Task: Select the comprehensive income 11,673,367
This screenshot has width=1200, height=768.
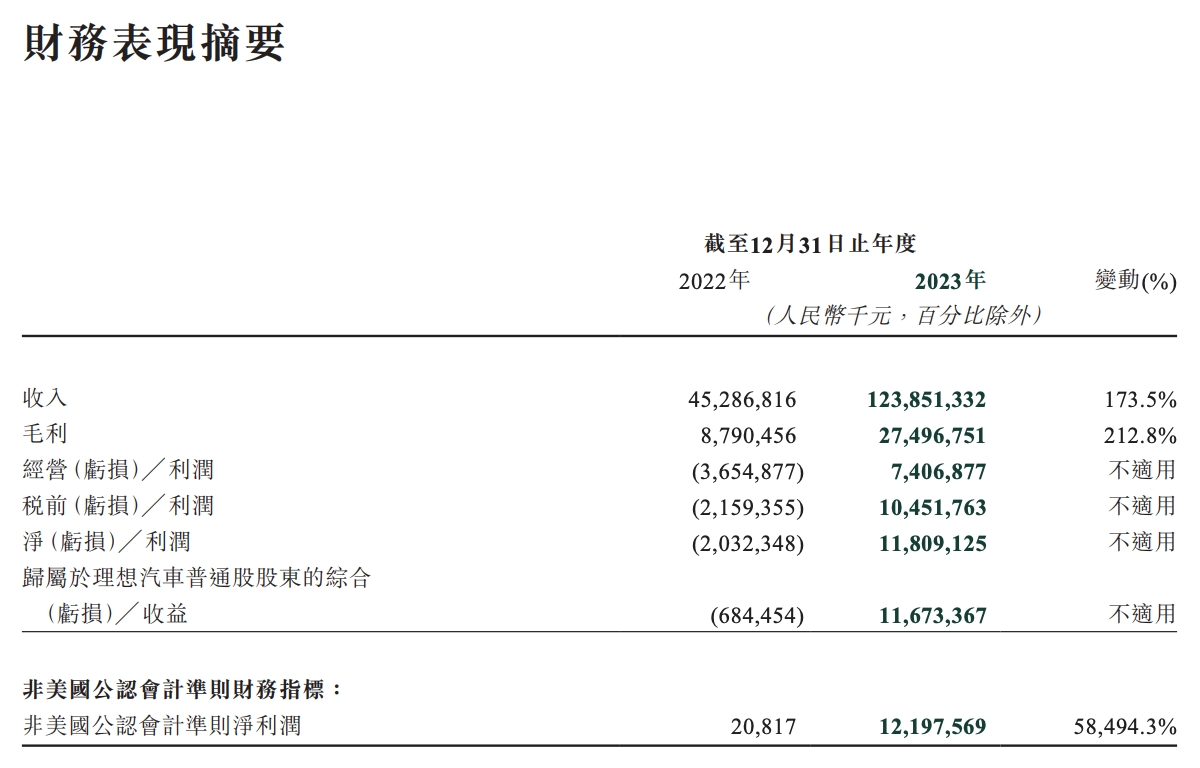Action: click(932, 616)
